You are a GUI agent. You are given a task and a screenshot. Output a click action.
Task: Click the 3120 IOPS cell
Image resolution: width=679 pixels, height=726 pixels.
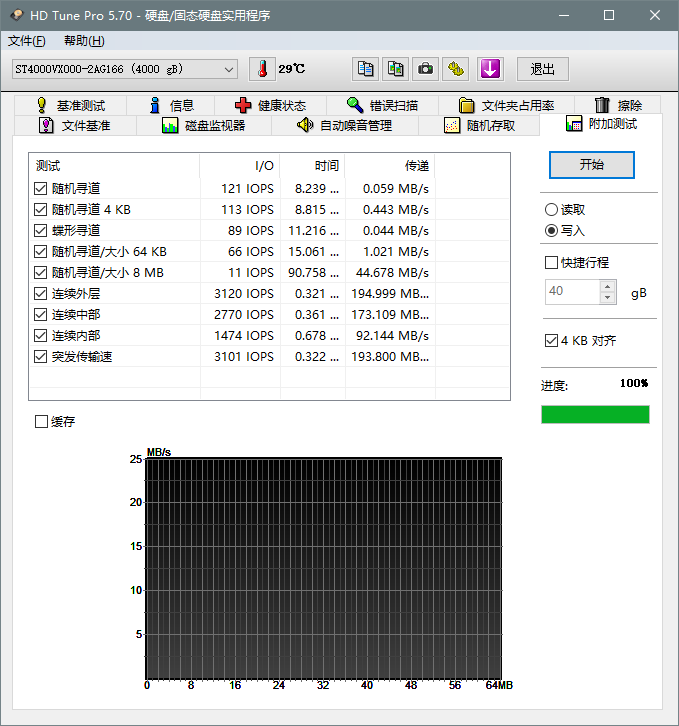click(244, 294)
